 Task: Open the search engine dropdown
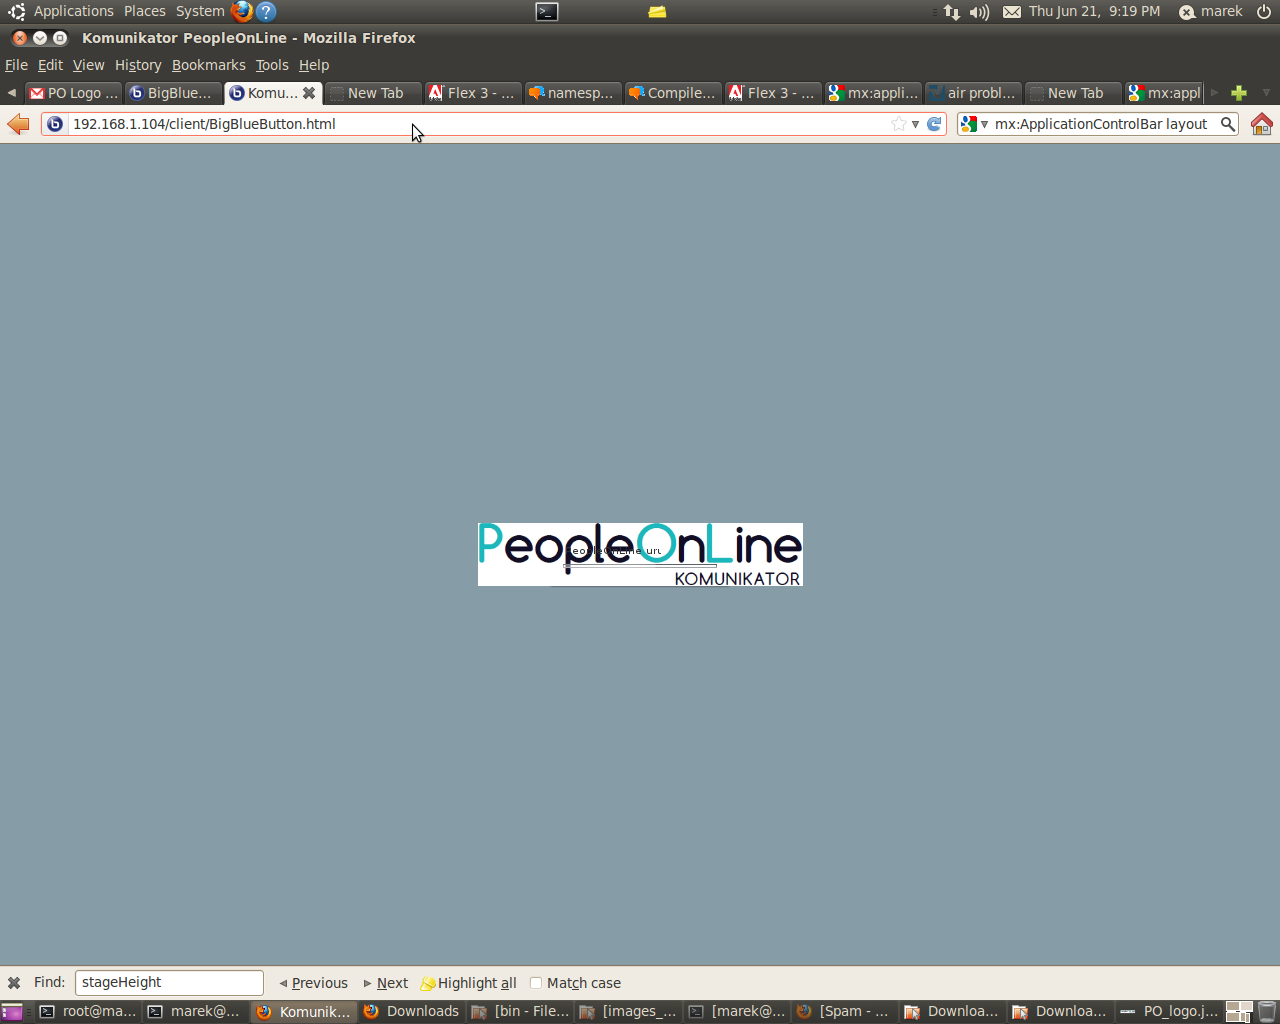(973, 124)
